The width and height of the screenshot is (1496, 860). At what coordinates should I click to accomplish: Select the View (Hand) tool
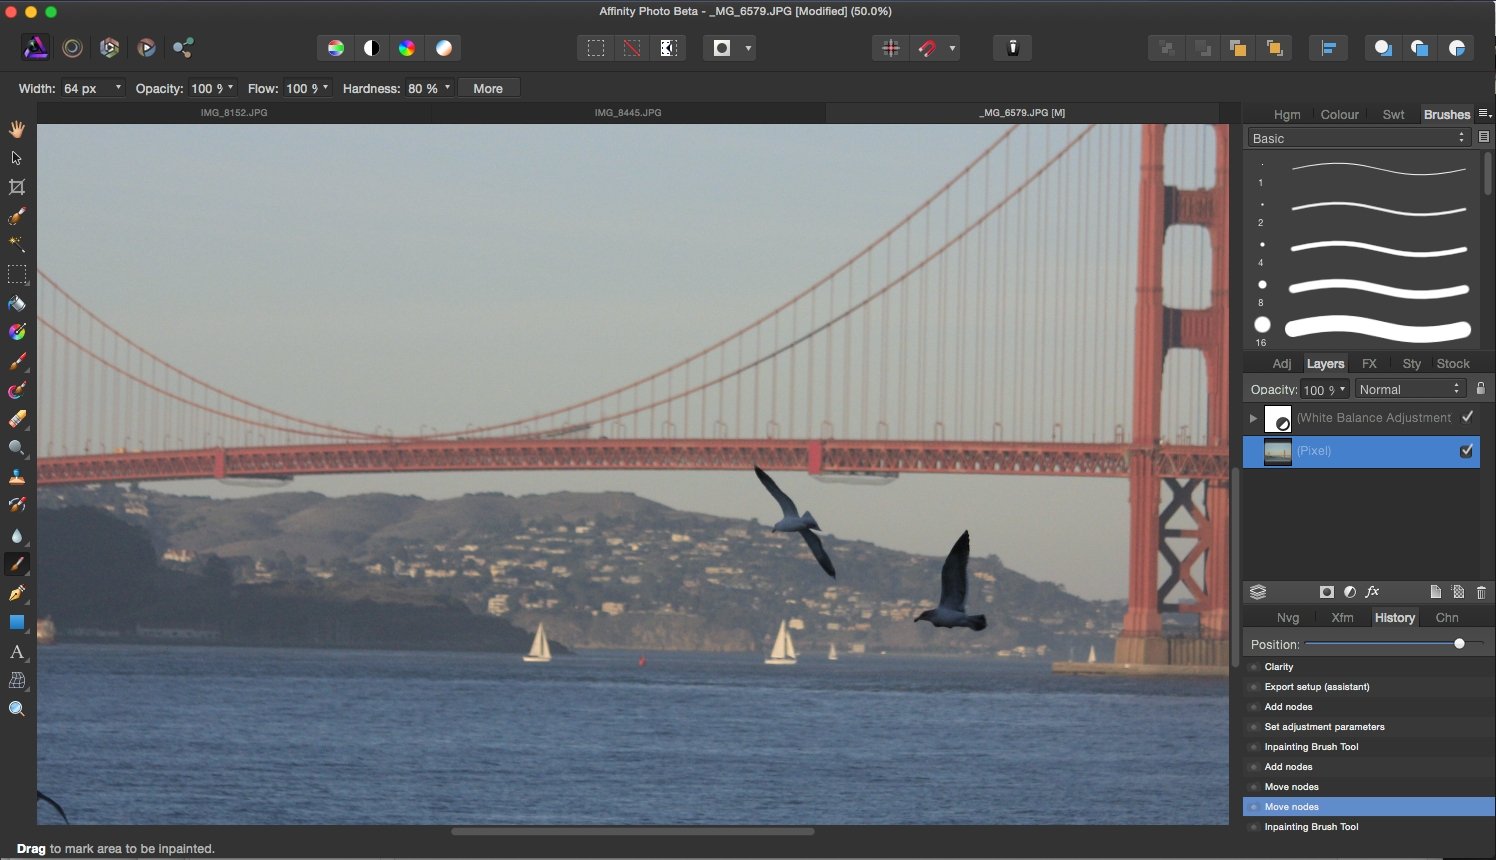16,129
